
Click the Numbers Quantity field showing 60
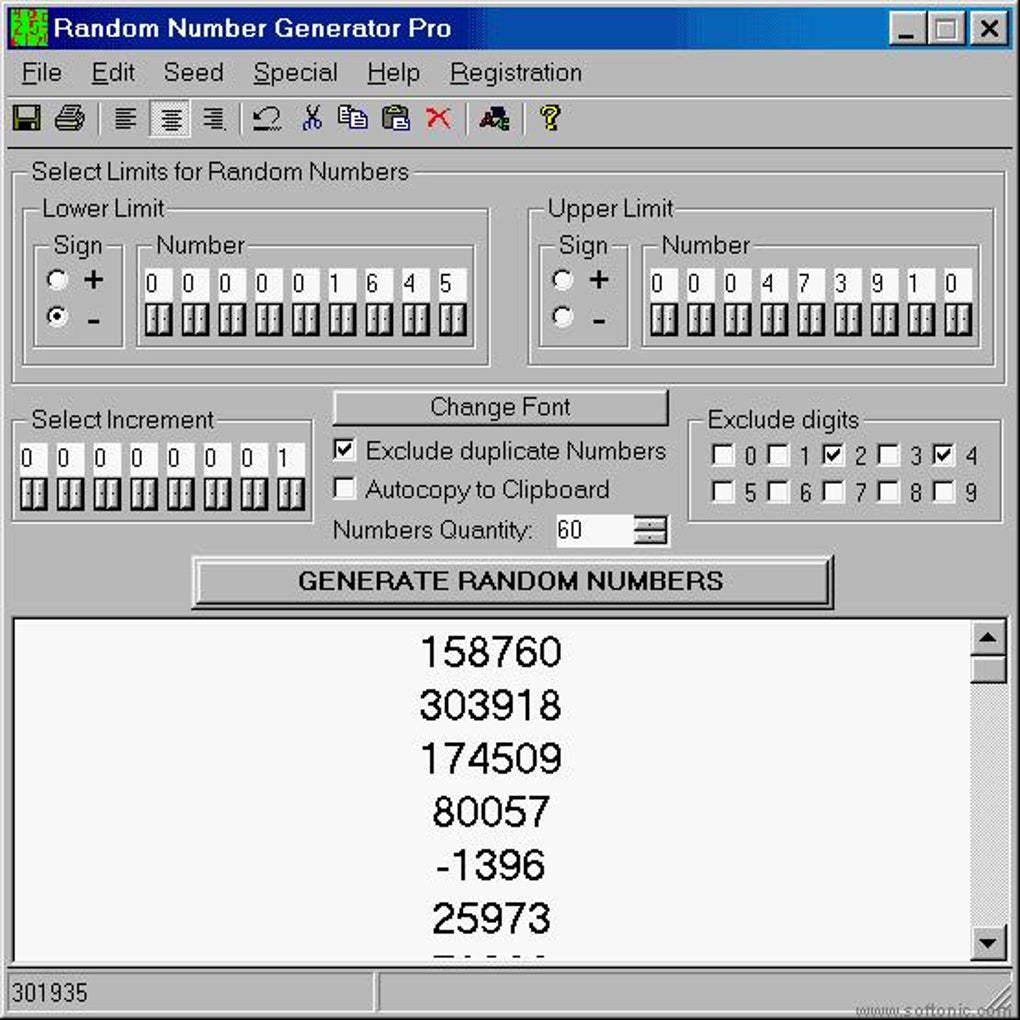595,530
